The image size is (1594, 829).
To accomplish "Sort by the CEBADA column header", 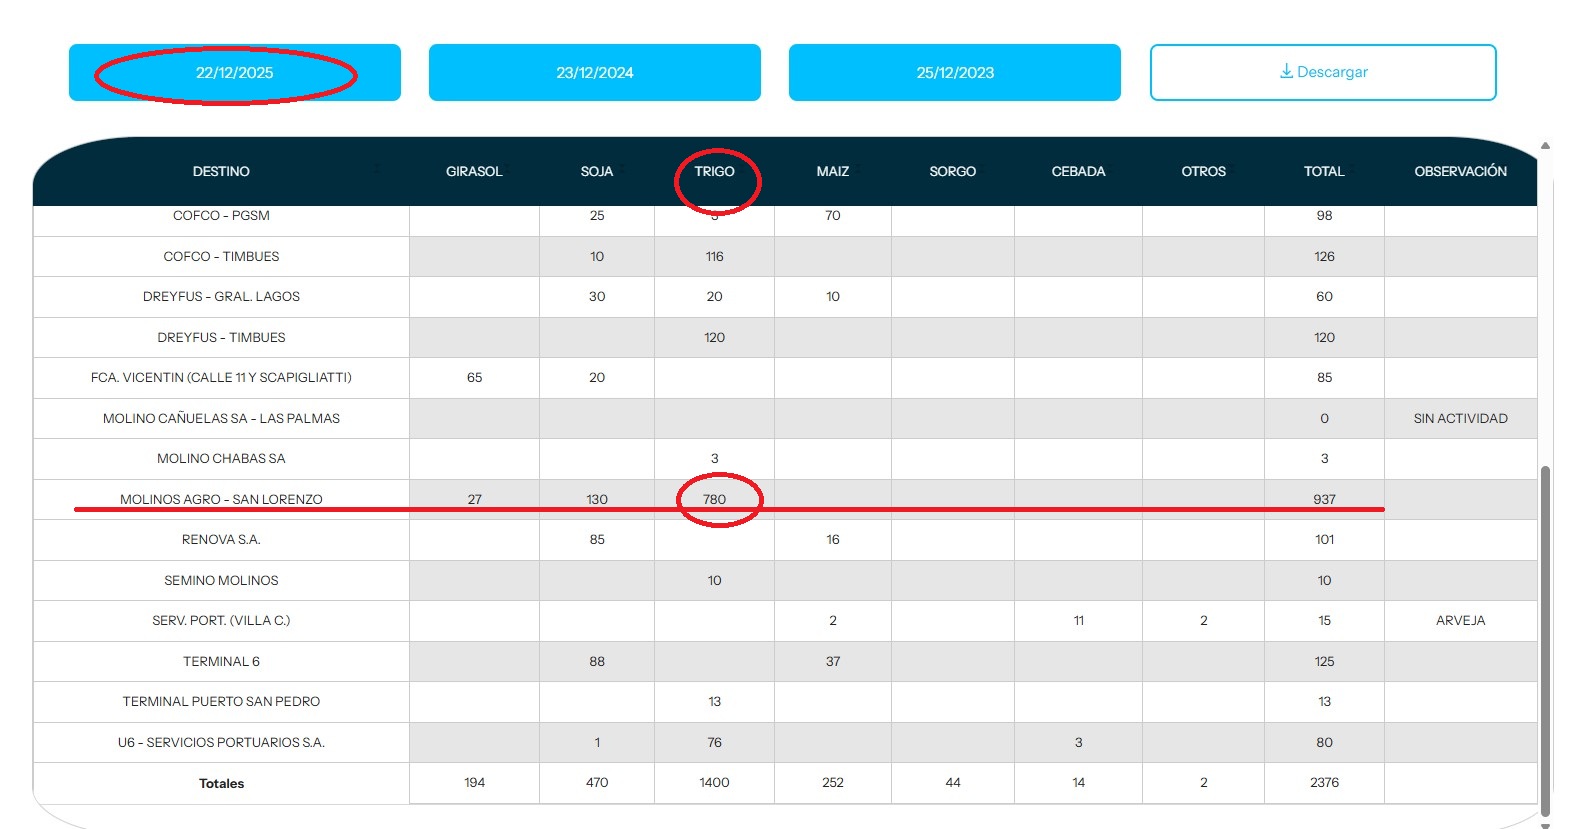I will coord(1078,171).
